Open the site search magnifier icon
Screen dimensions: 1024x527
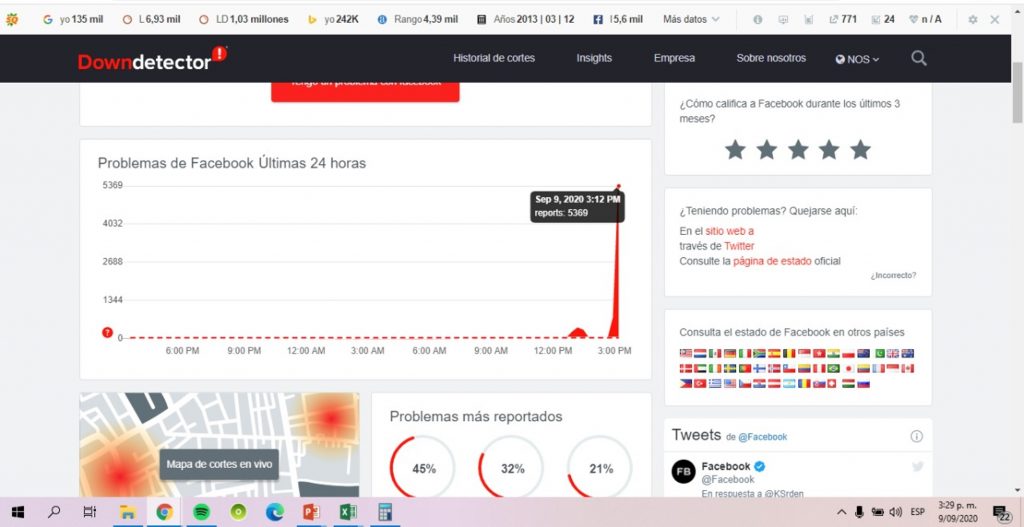click(x=918, y=58)
